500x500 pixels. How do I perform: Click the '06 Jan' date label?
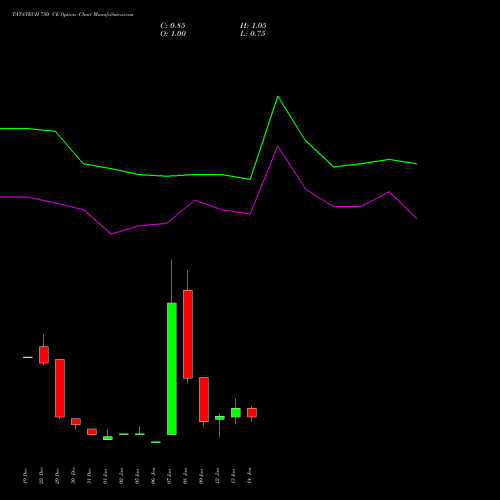[154, 476]
